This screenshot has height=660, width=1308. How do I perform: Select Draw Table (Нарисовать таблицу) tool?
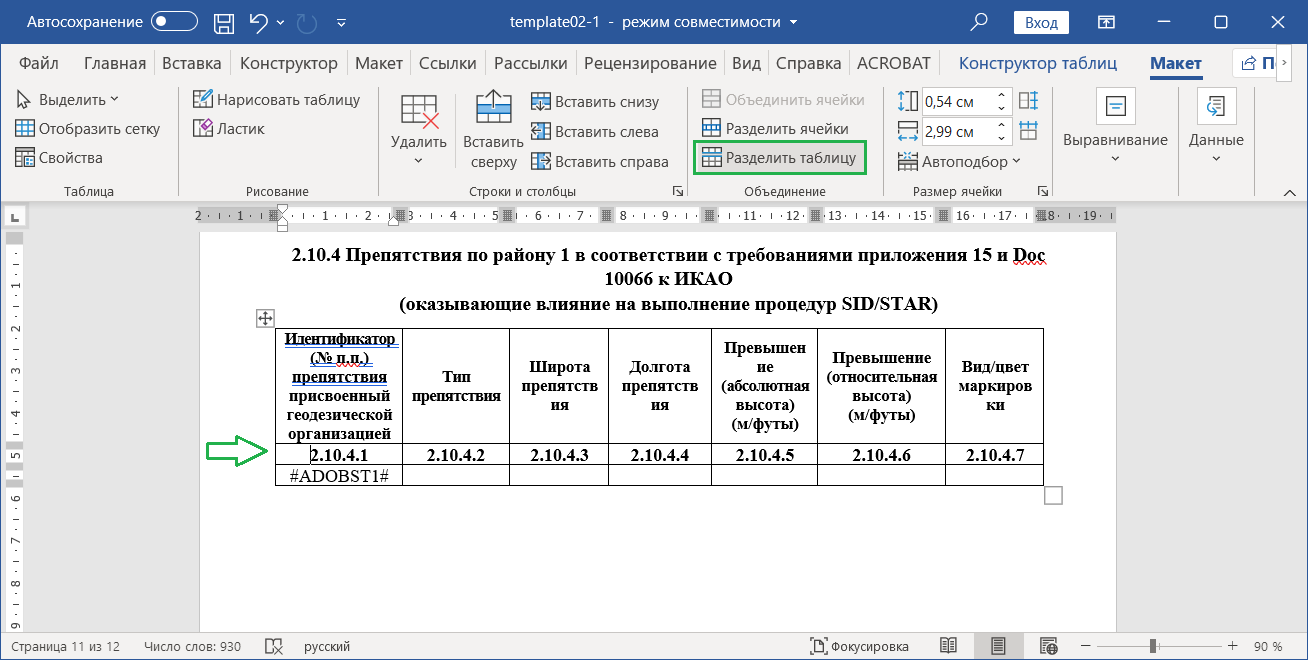coord(276,99)
